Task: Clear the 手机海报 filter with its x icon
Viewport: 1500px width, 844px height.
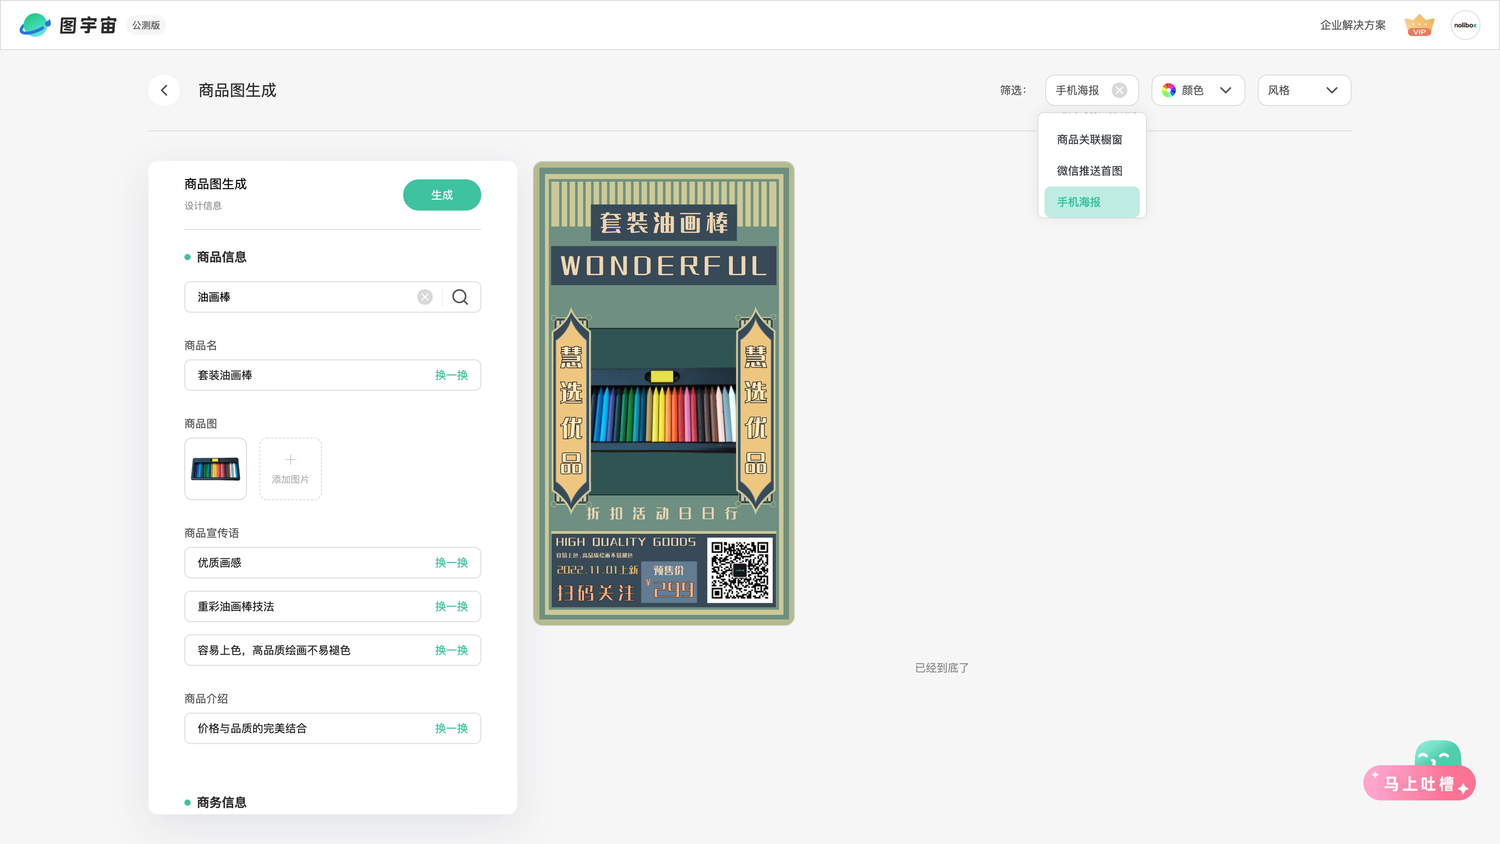Action: (x=1119, y=90)
